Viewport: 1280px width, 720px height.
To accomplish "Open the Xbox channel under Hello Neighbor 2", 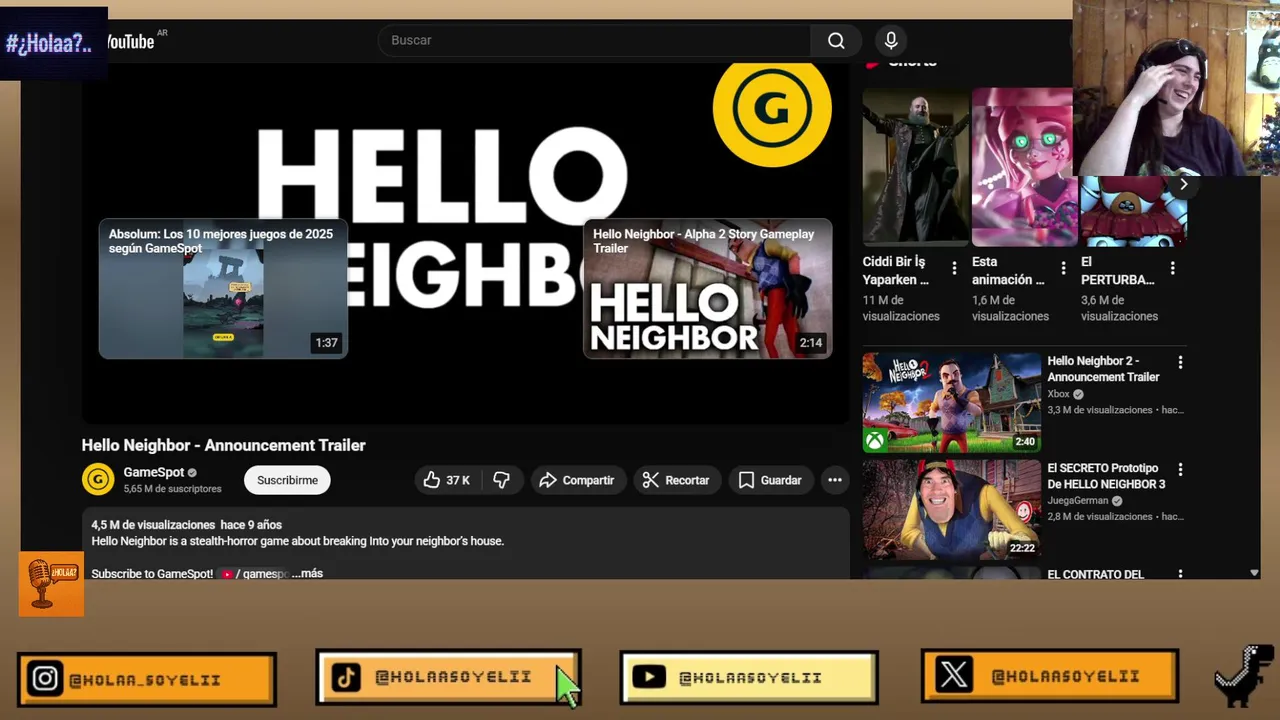I will coord(1058,394).
